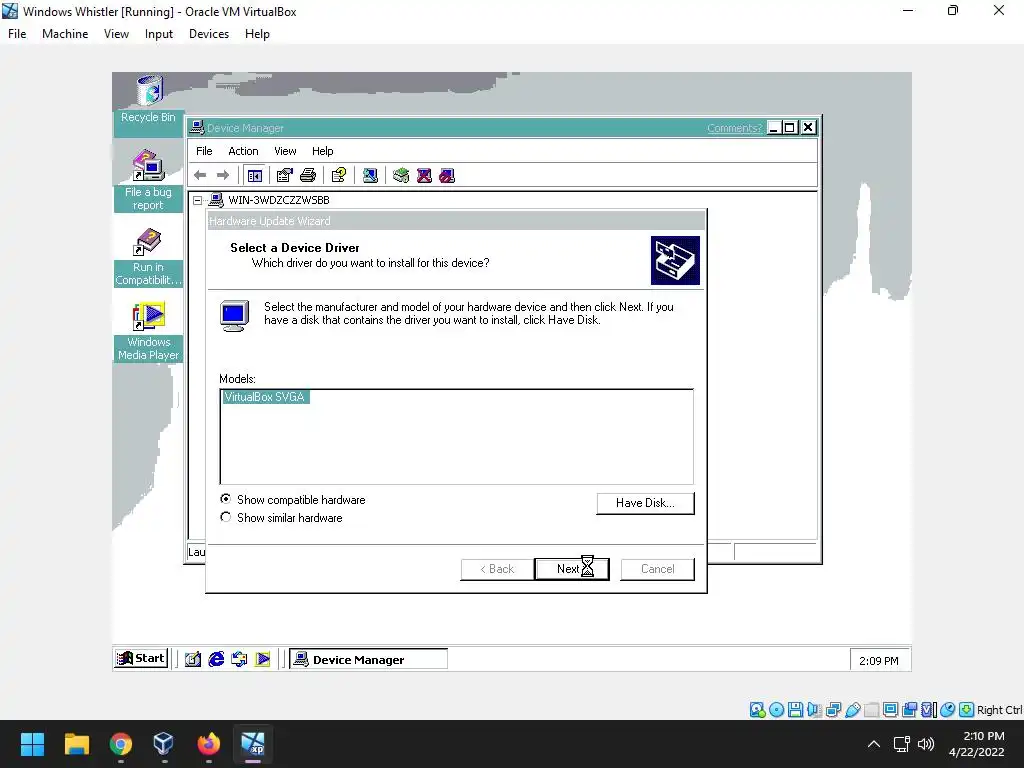
Task: Click the Comments? link in title bar
Action: tap(734, 128)
